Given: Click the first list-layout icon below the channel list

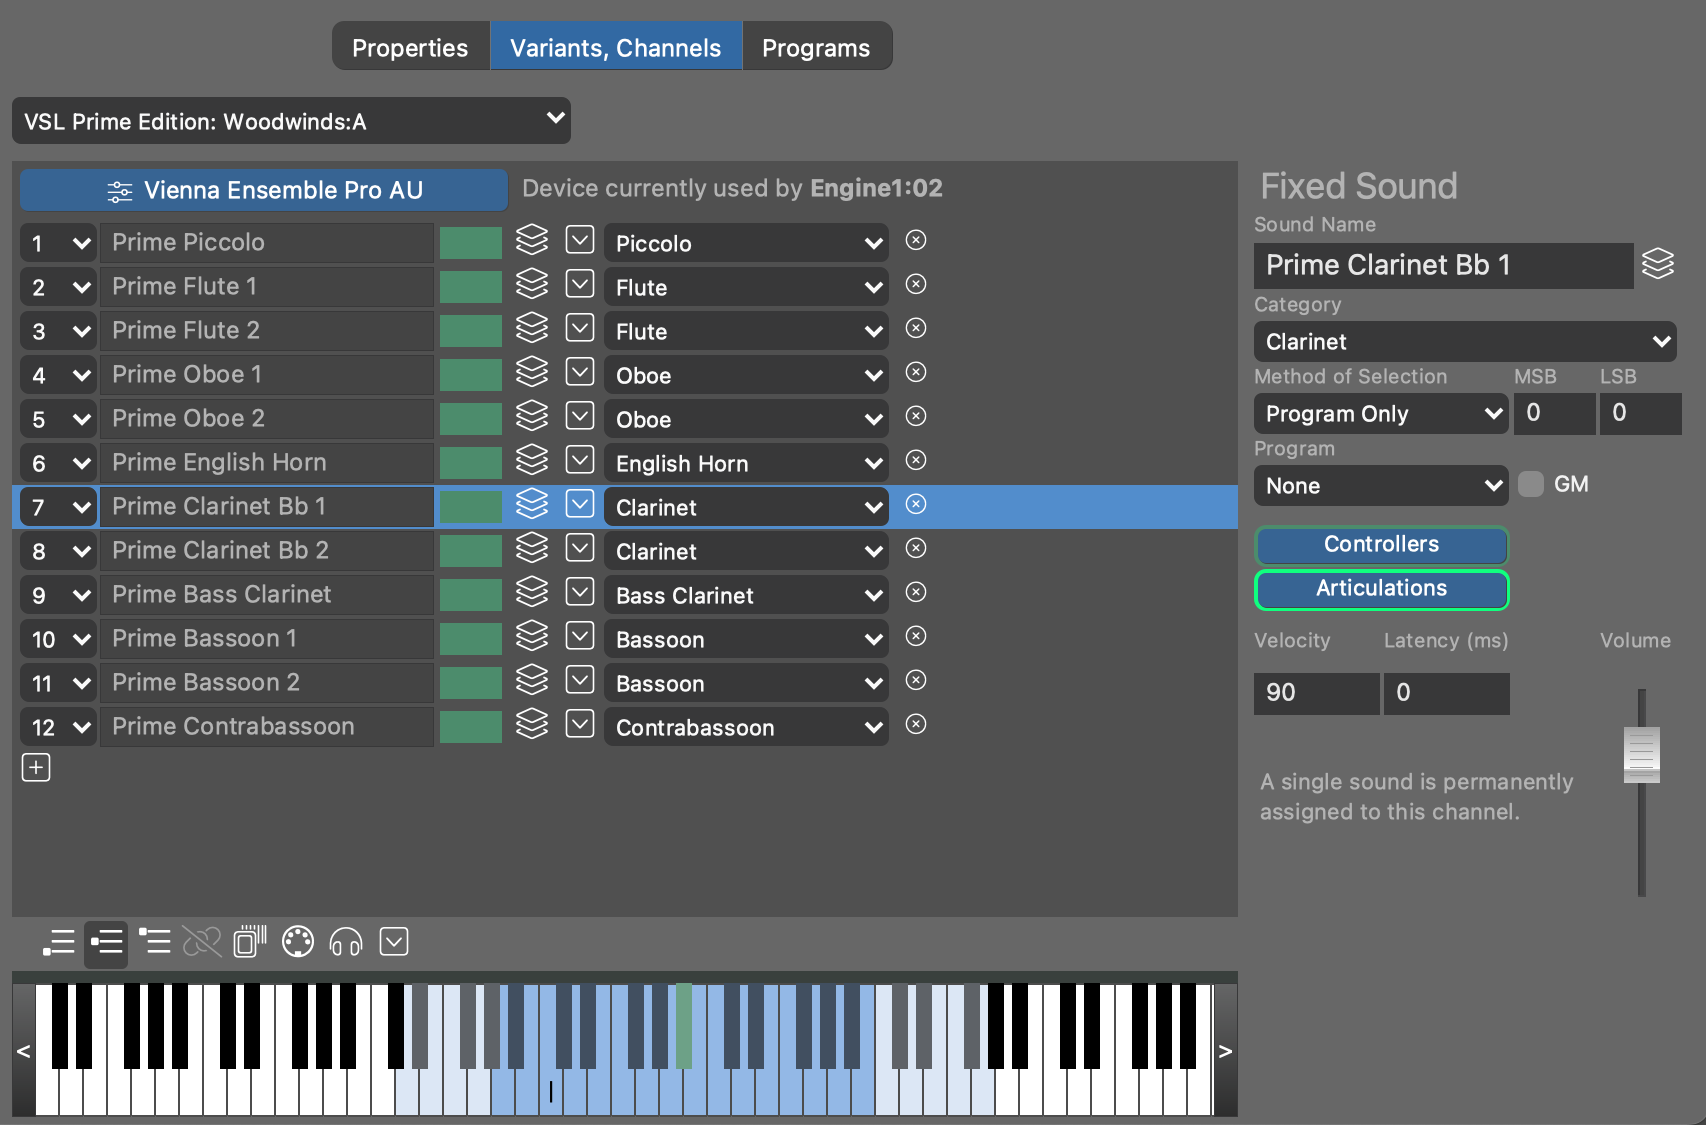Looking at the screenshot, I should 59,942.
